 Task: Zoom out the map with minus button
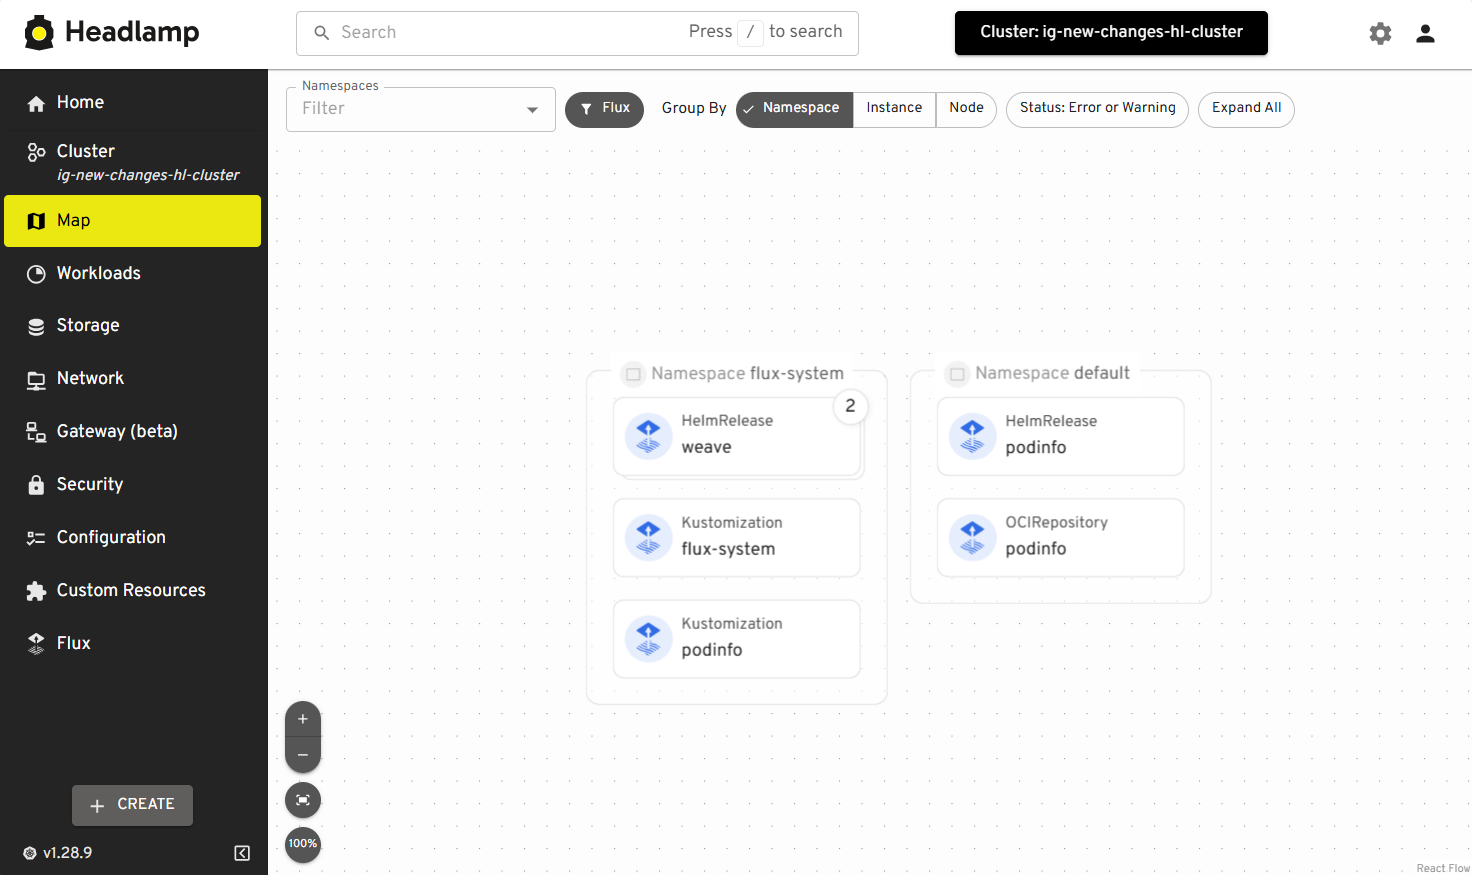303,755
